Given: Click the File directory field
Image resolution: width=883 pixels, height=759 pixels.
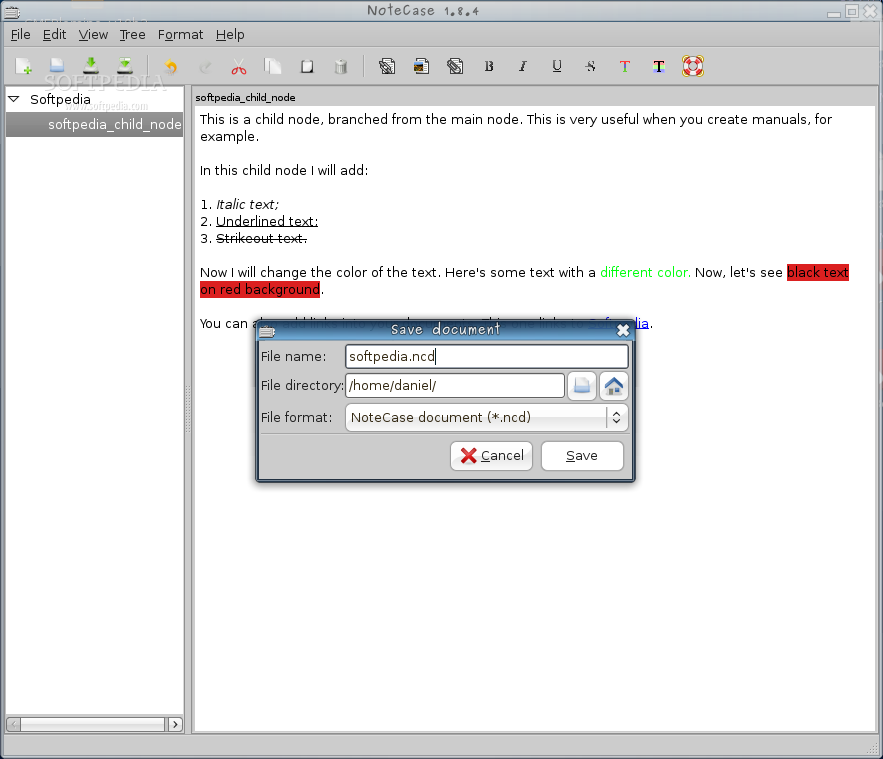Looking at the screenshot, I should click(x=454, y=386).
